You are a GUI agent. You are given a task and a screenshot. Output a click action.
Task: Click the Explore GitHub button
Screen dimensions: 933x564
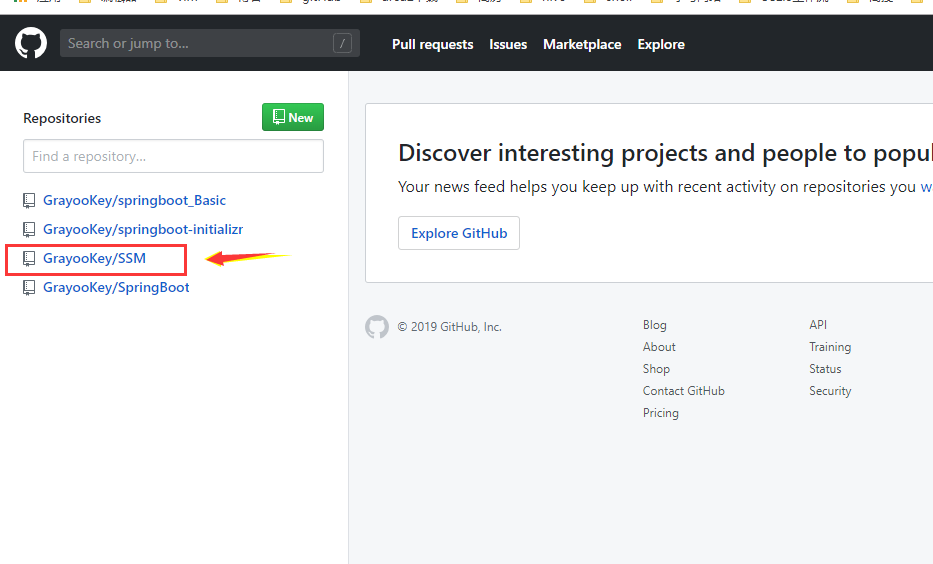(459, 233)
